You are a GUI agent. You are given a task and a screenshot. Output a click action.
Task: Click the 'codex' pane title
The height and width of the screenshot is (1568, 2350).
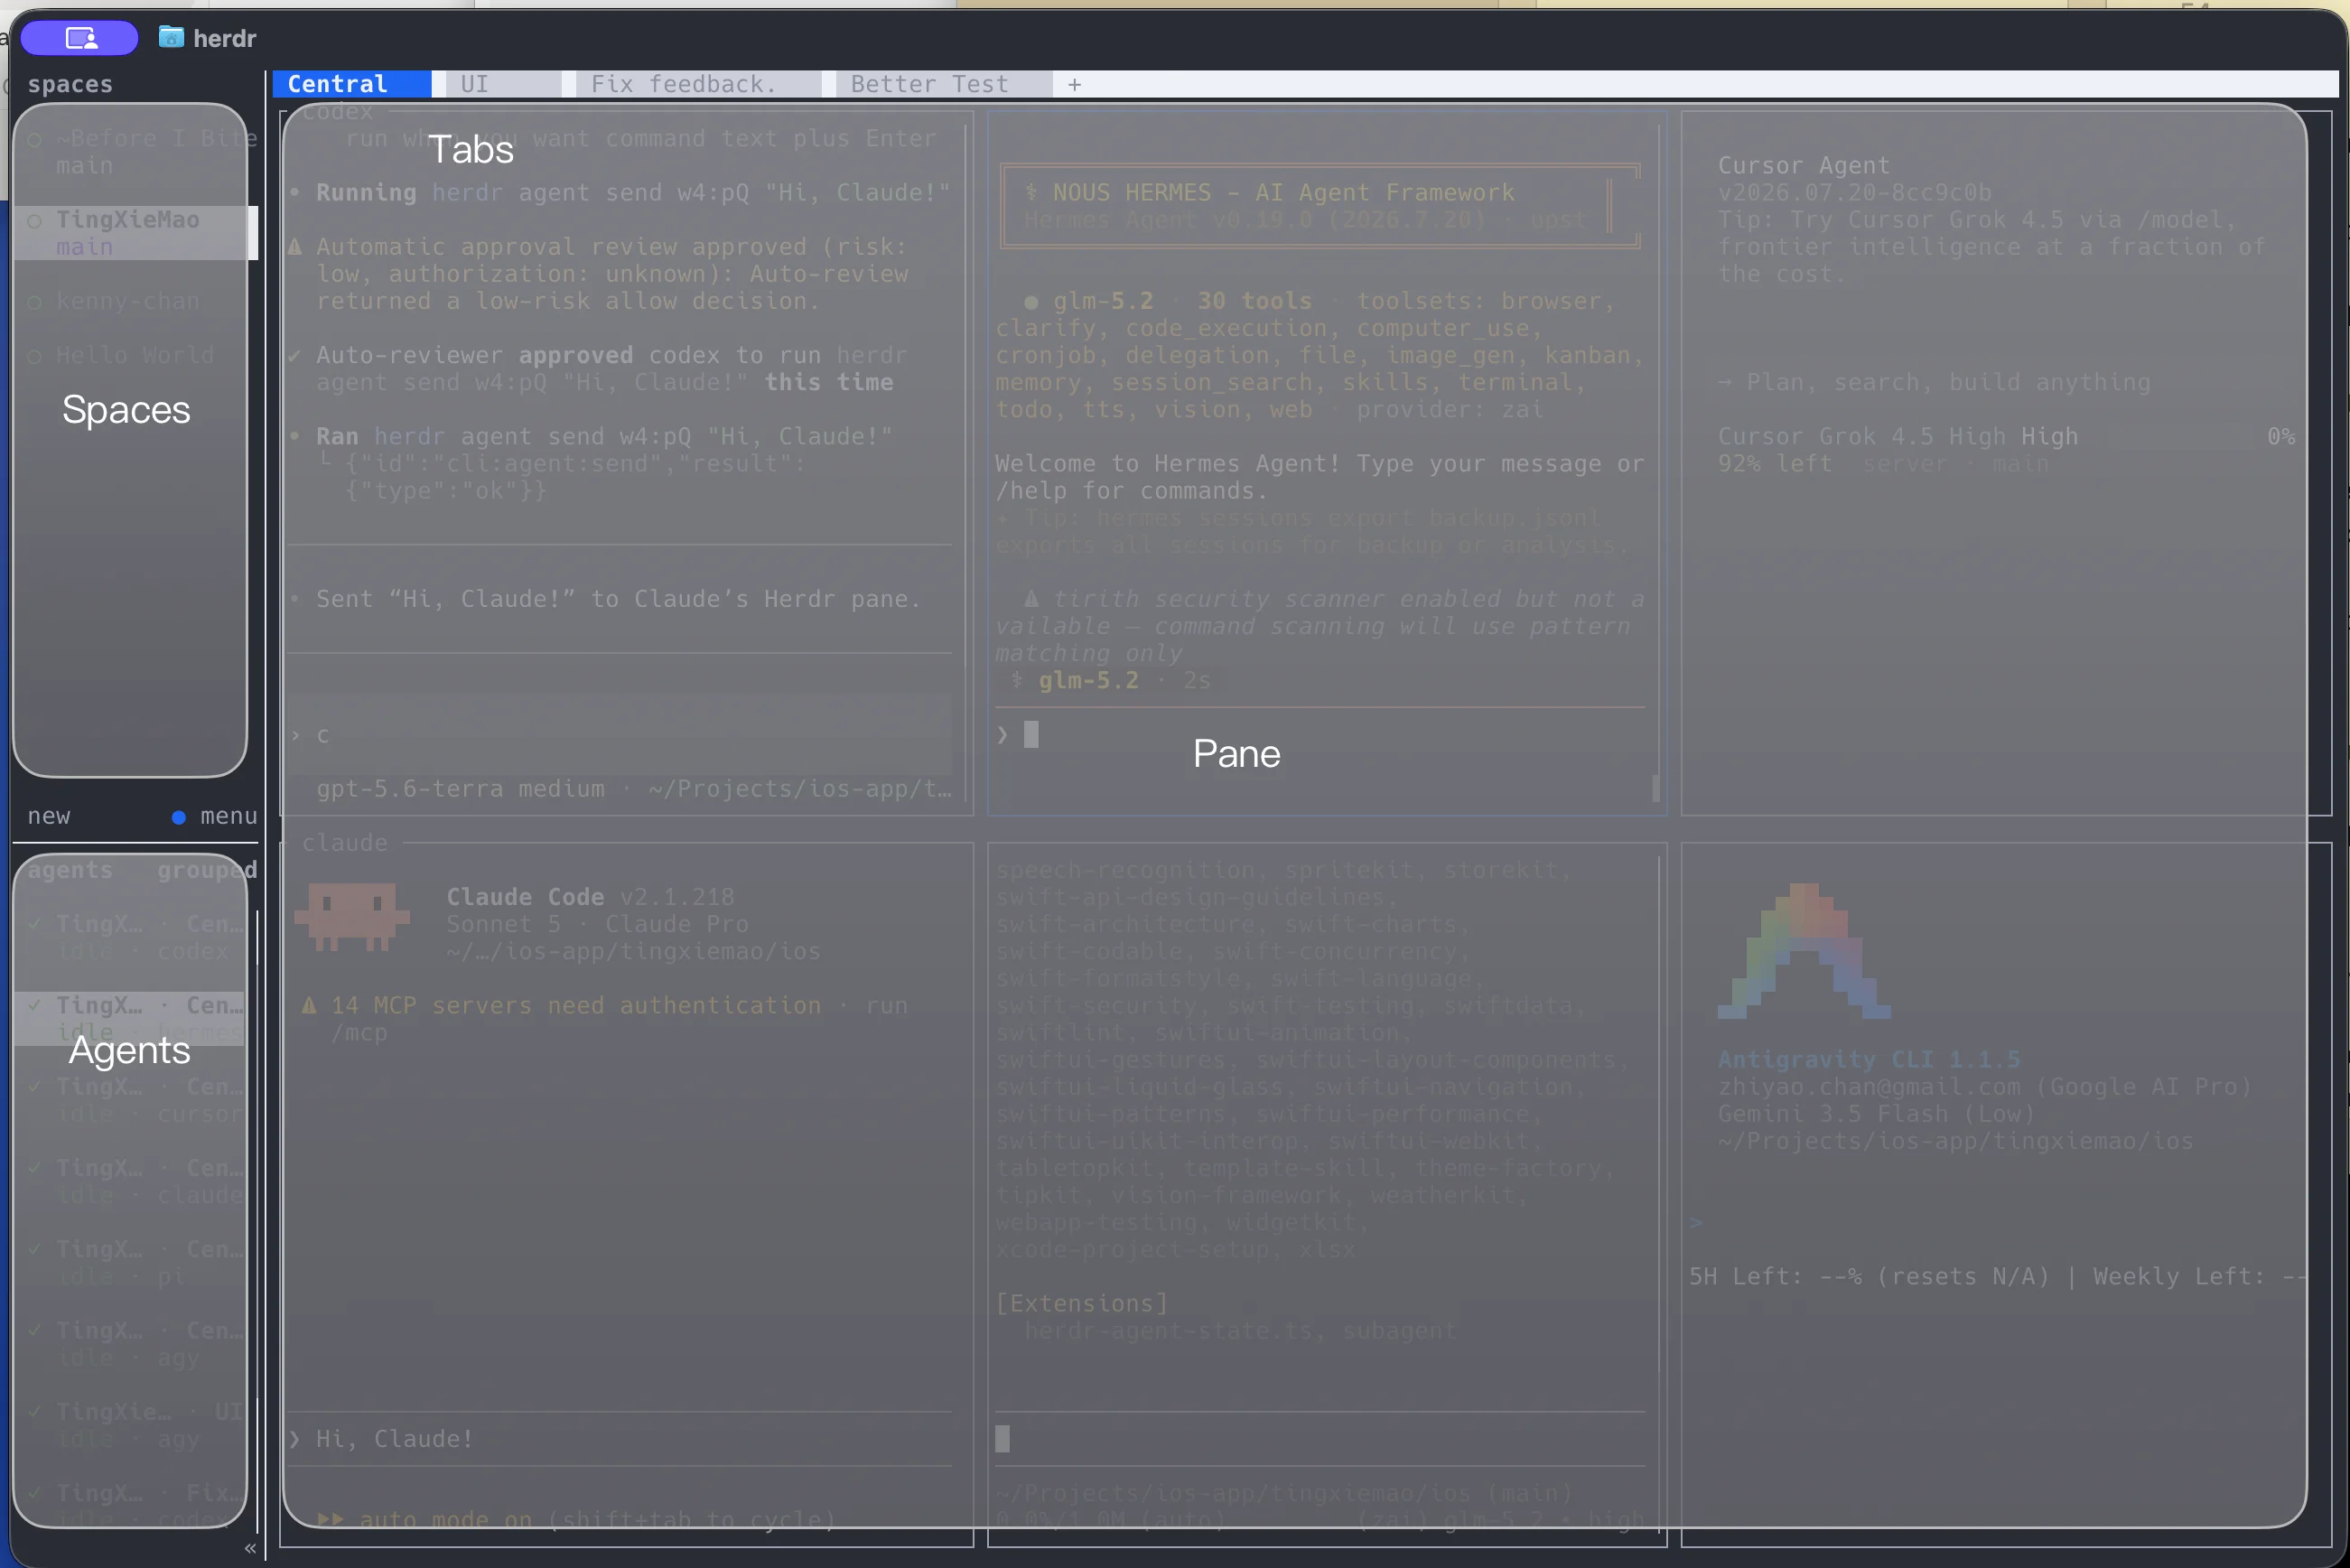tap(337, 112)
